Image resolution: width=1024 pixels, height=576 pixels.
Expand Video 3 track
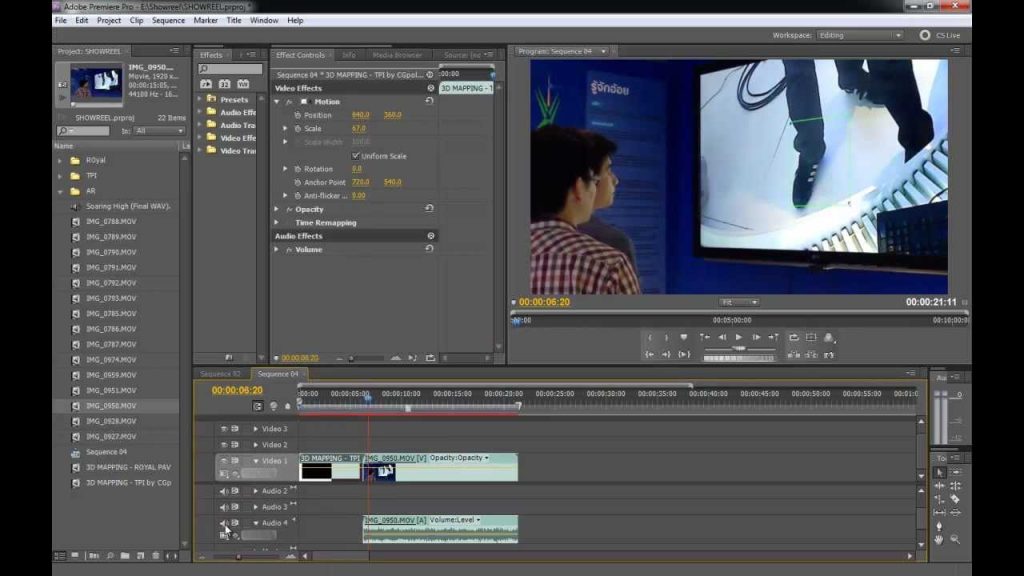[255, 429]
